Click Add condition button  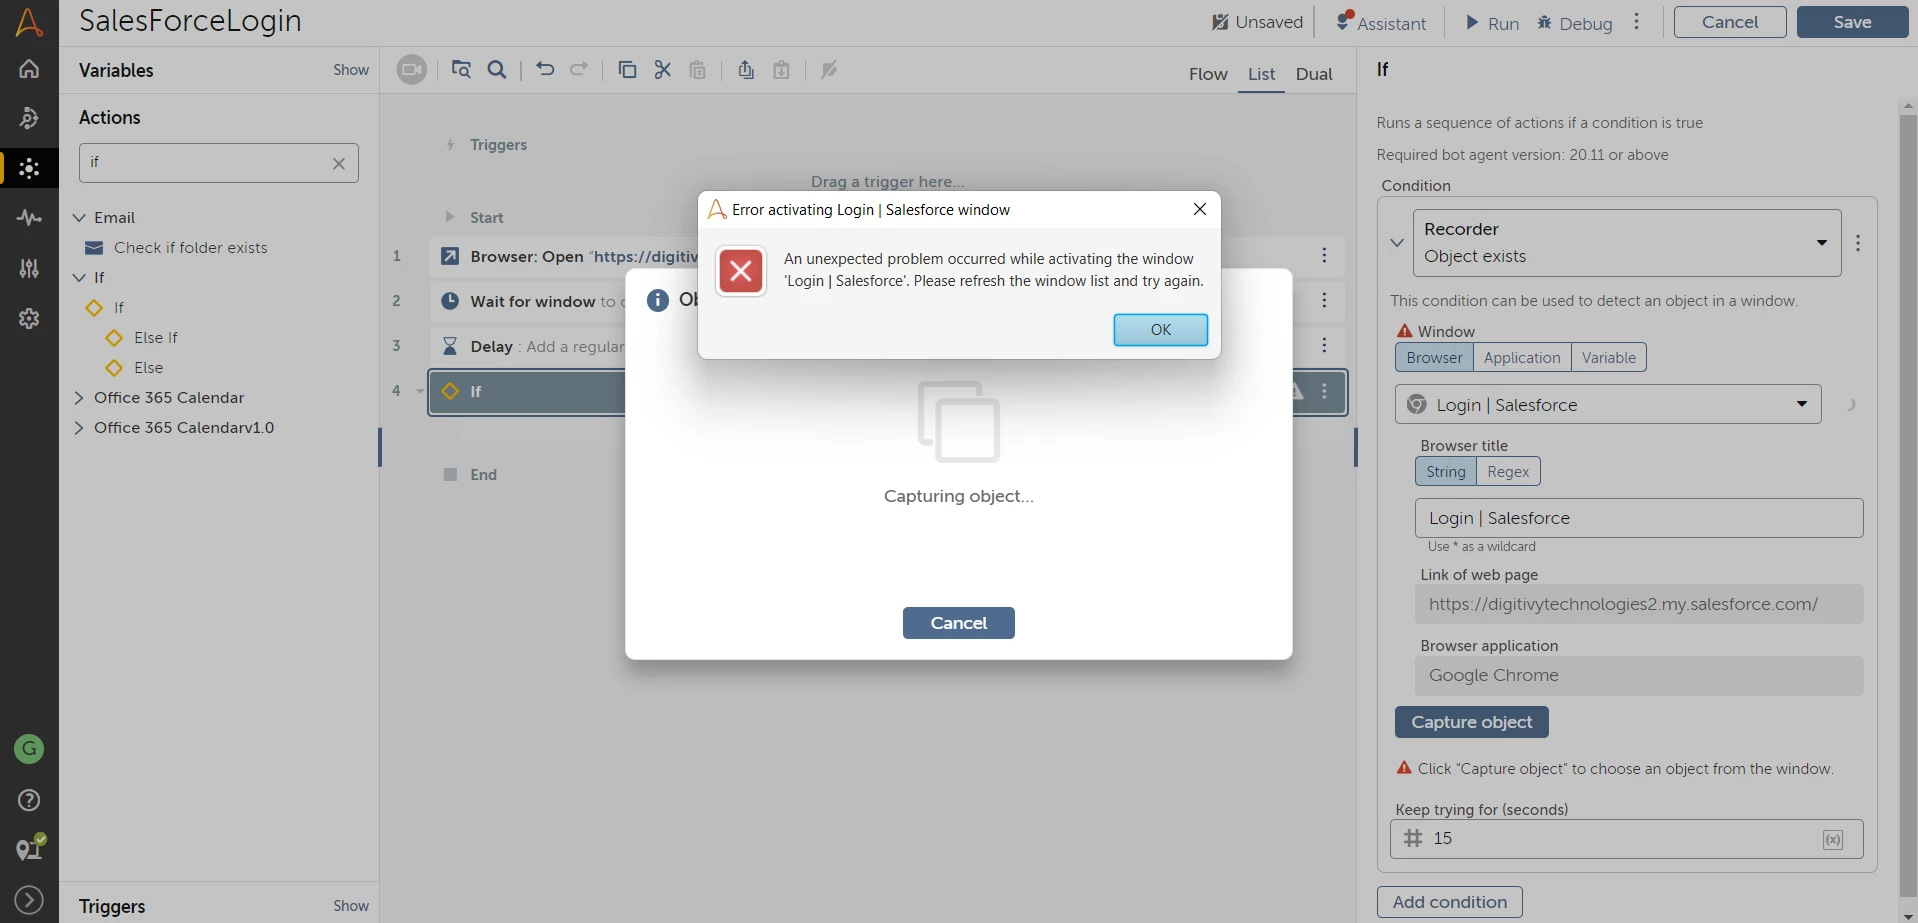point(1449,902)
